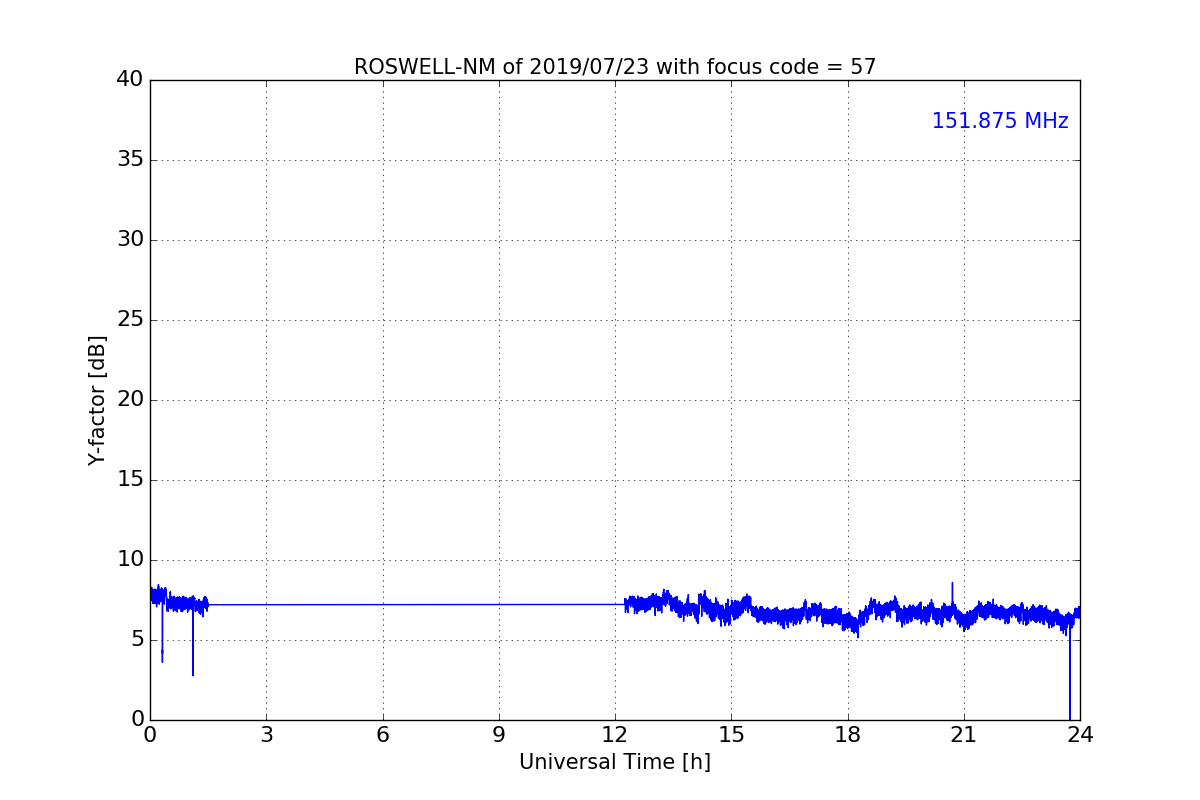Screen dimensions: 1200x800
Task: Click the y-axis tick label '20'
Action: [x=130, y=399]
